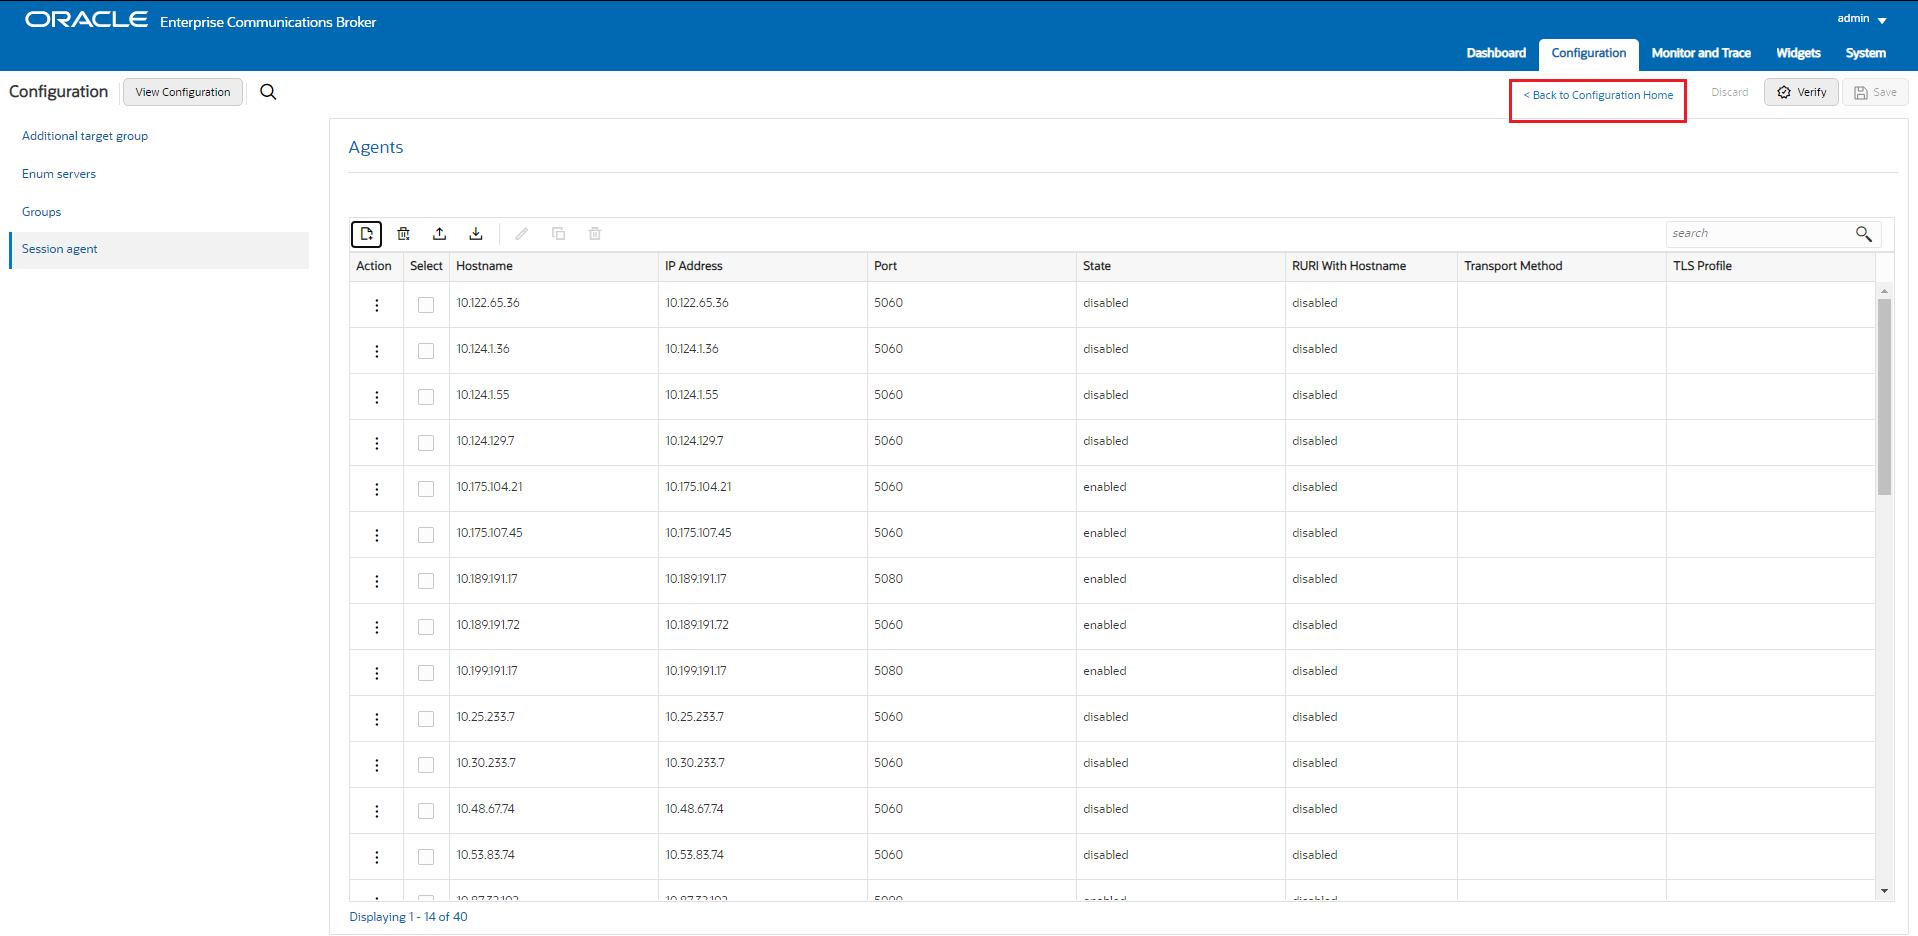
Task: Open action menu for 10.48.67.74 row
Action: pyautogui.click(x=377, y=811)
